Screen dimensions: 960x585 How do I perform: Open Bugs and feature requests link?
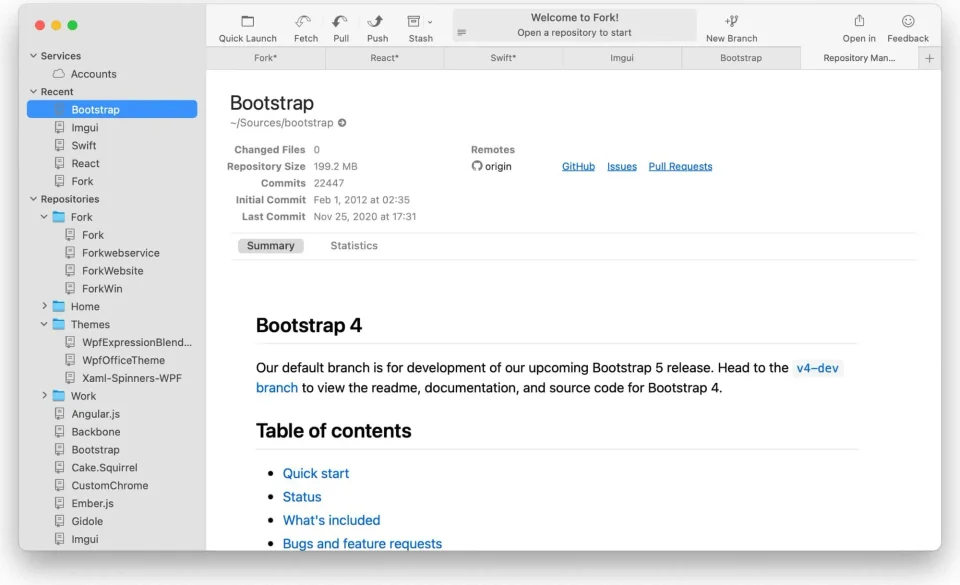coord(362,543)
